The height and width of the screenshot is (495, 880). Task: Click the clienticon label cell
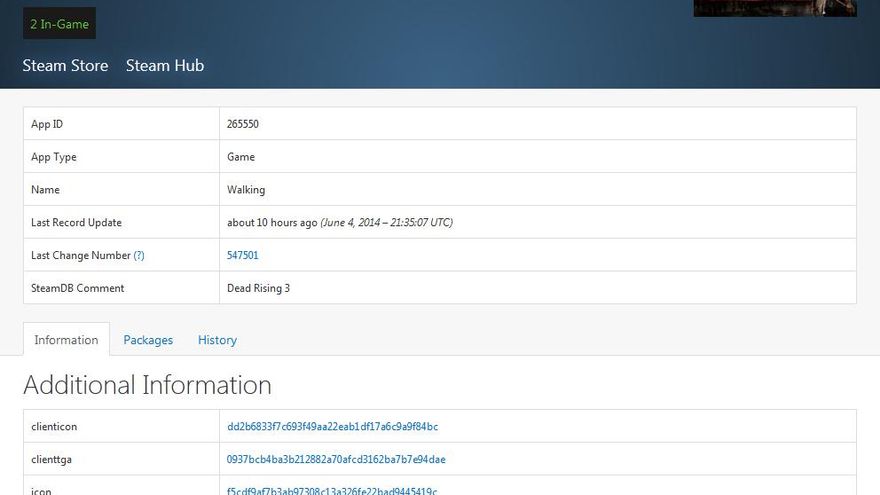(x=54, y=427)
